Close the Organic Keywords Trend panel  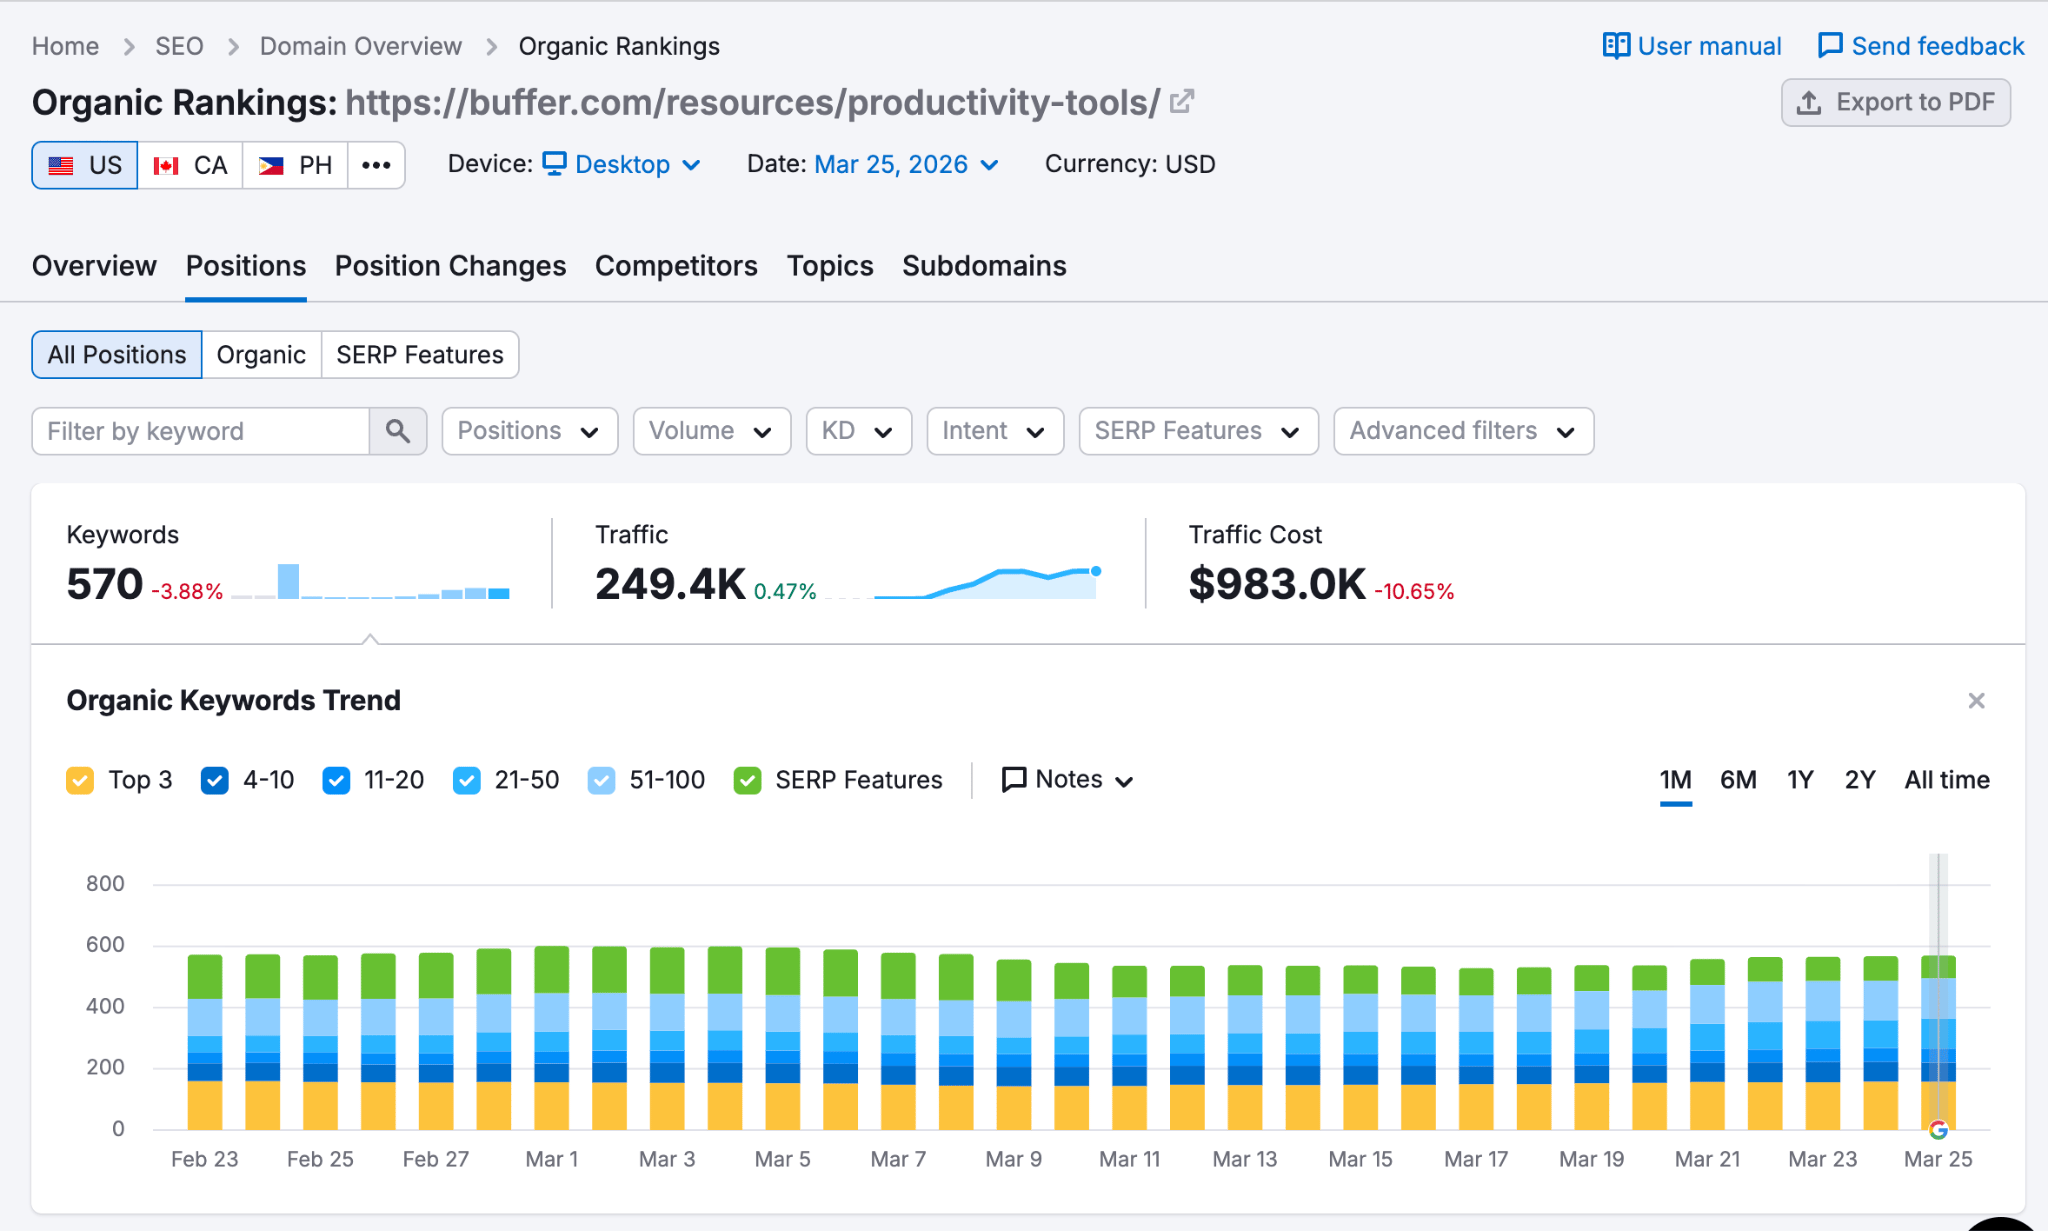tap(1976, 700)
